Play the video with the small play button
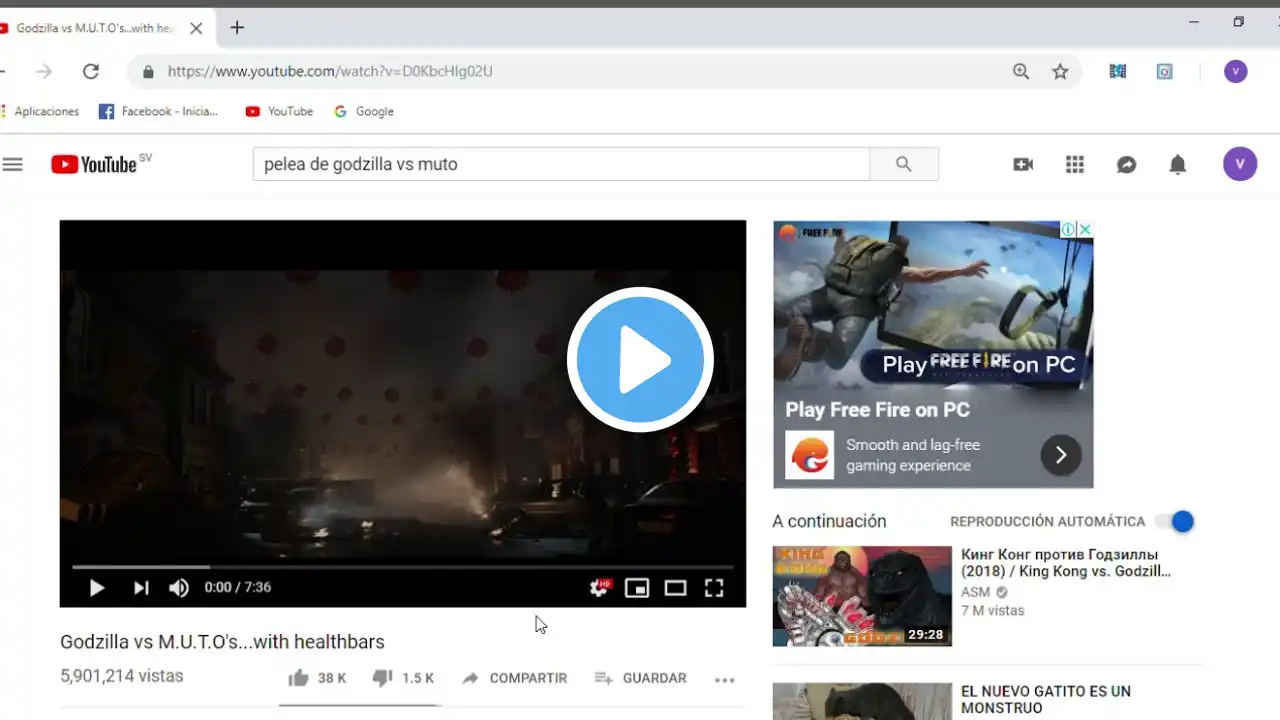 pos(97,588)
